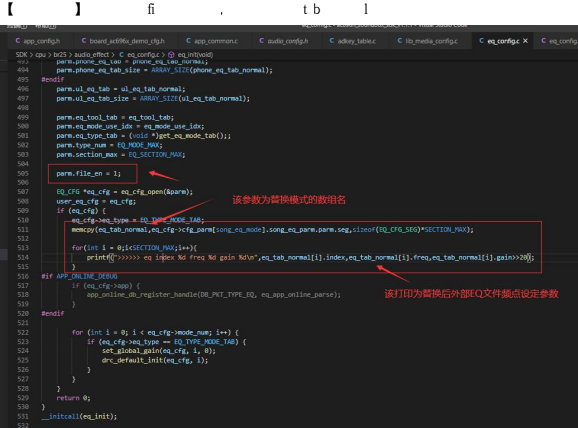
Task: Click the br25 breadcrumb segment
Action: click(x=60, y=55)
